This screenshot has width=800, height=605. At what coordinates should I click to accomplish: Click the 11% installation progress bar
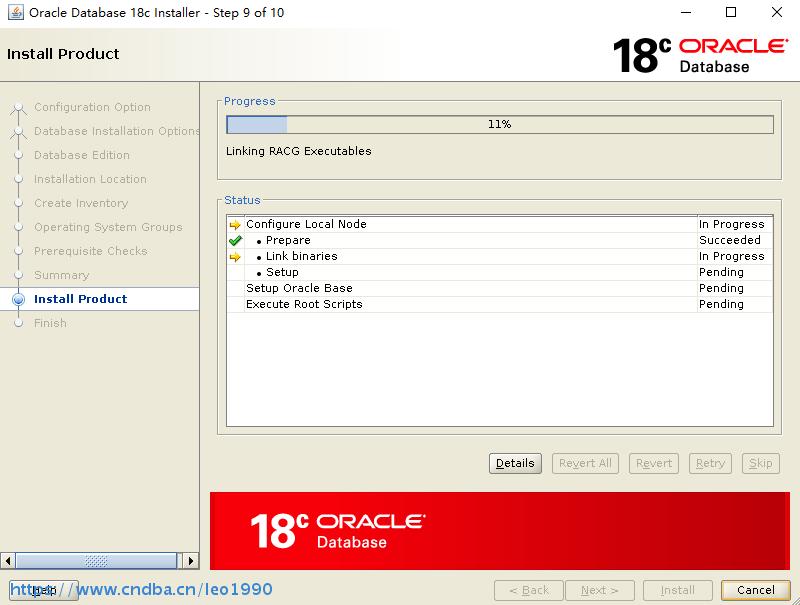(499, 124)
